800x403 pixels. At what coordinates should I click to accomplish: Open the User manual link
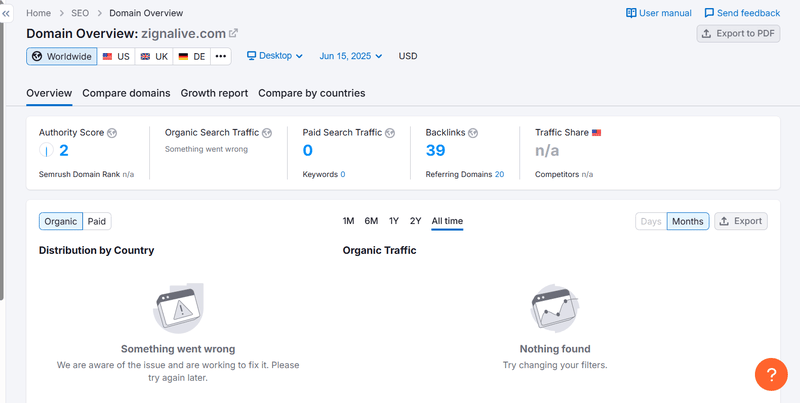[x=659, y=13]
